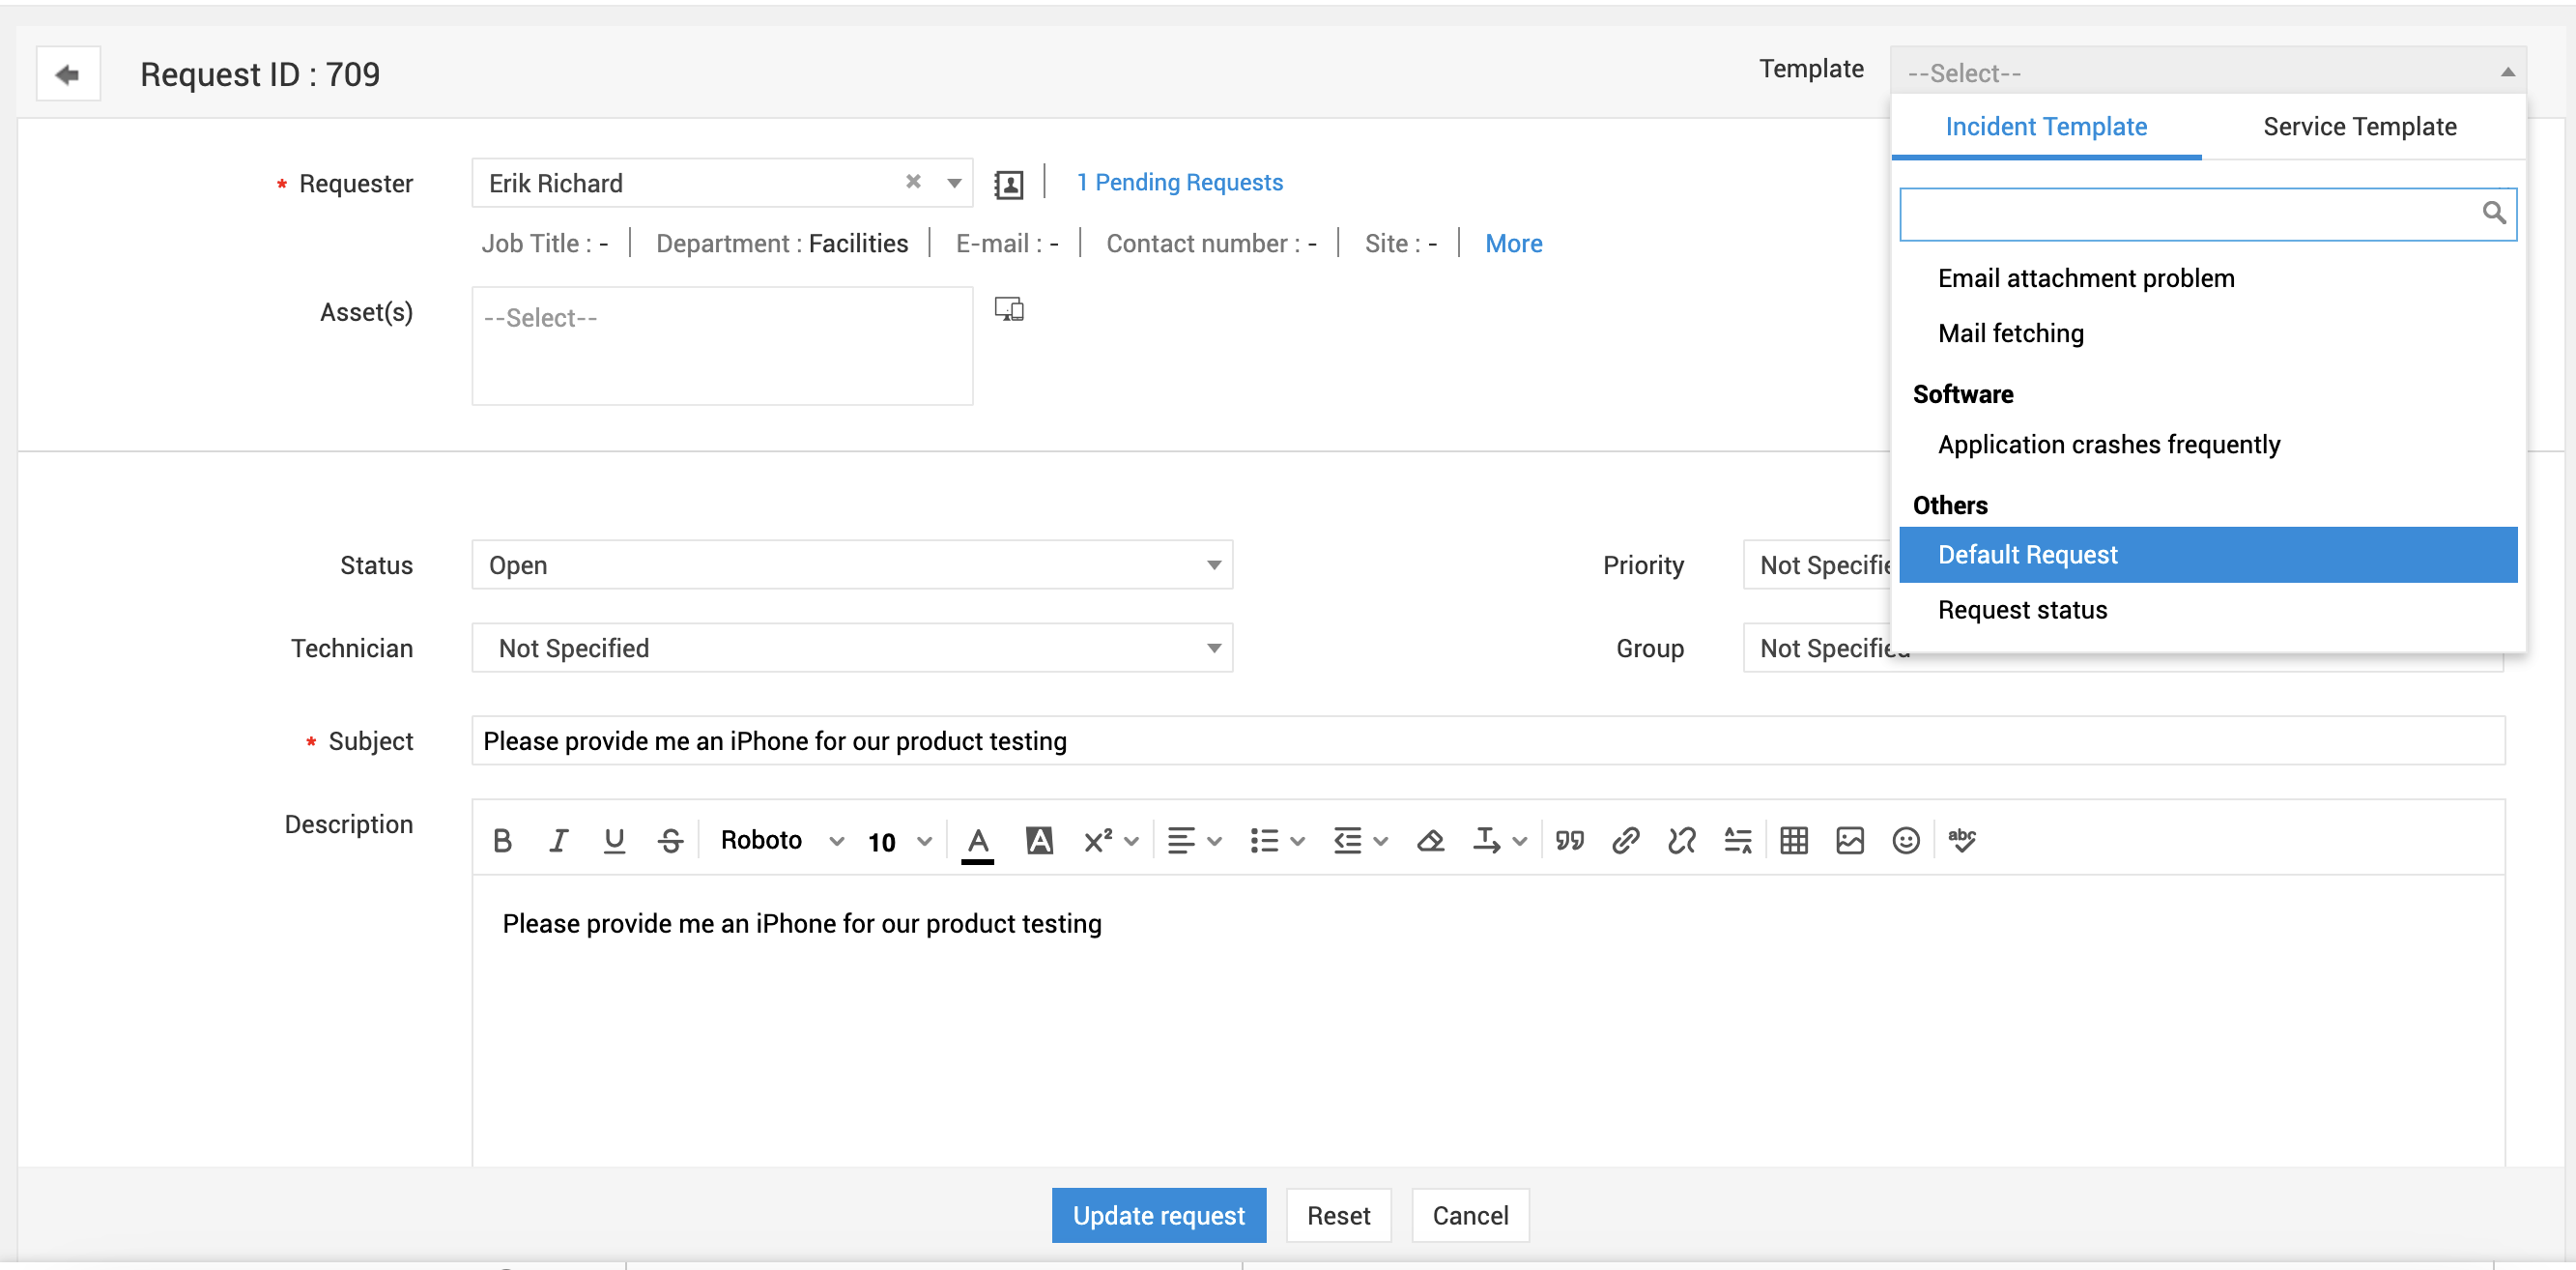Open the 1 Pending Requests link
2576x1270 pixels.
pos(1179,182)
